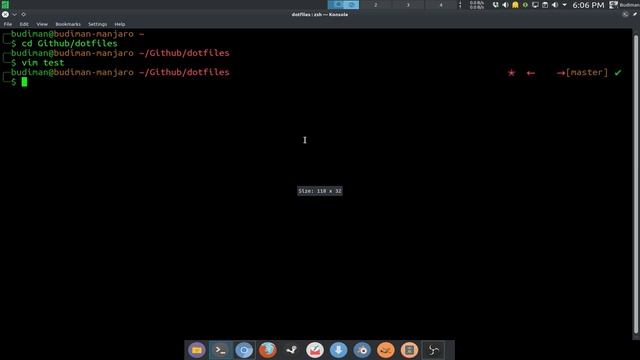The height and width of the screenshot is (360, 640).
Task: Launch Firefox from the dock
Action: point(268,350)
